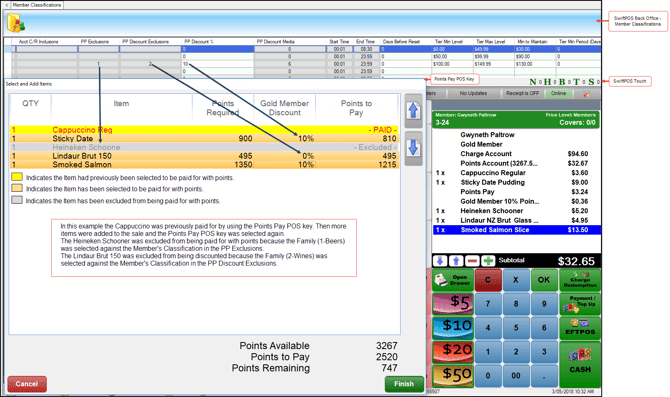Select the Sticky Date item row
Viewport: 670px width, 397px height.
pos(205,138)
